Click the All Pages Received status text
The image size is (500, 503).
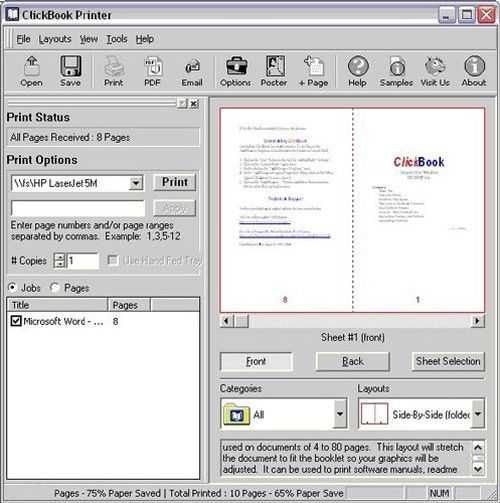tap(70, 137)
